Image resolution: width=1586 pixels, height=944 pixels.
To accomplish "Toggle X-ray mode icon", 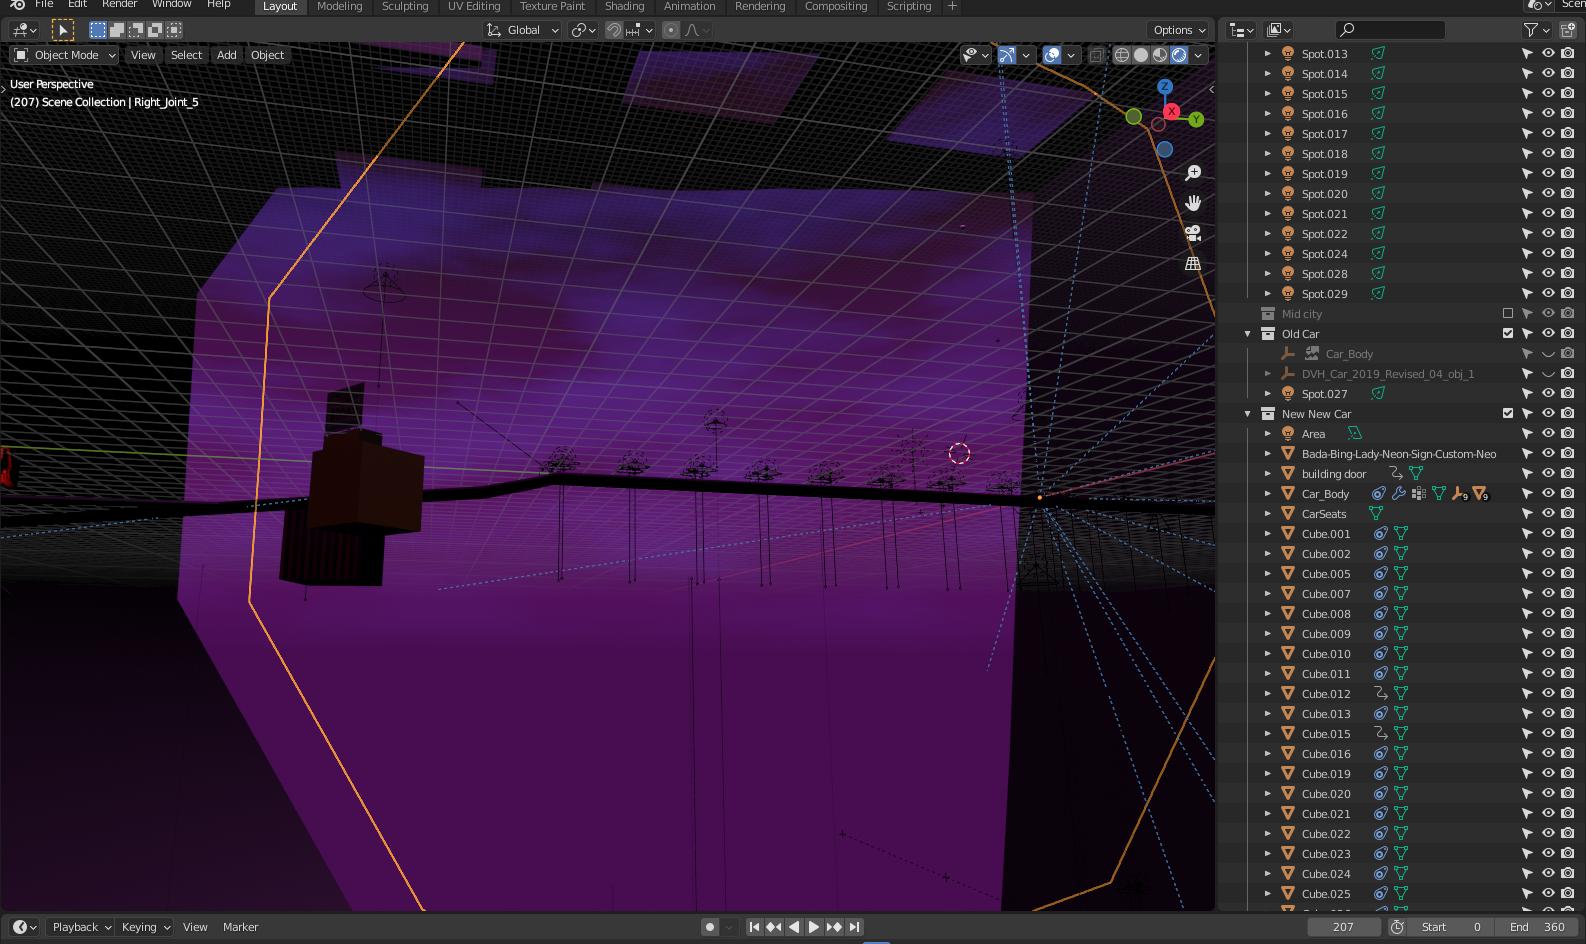I will [1097, 55].
